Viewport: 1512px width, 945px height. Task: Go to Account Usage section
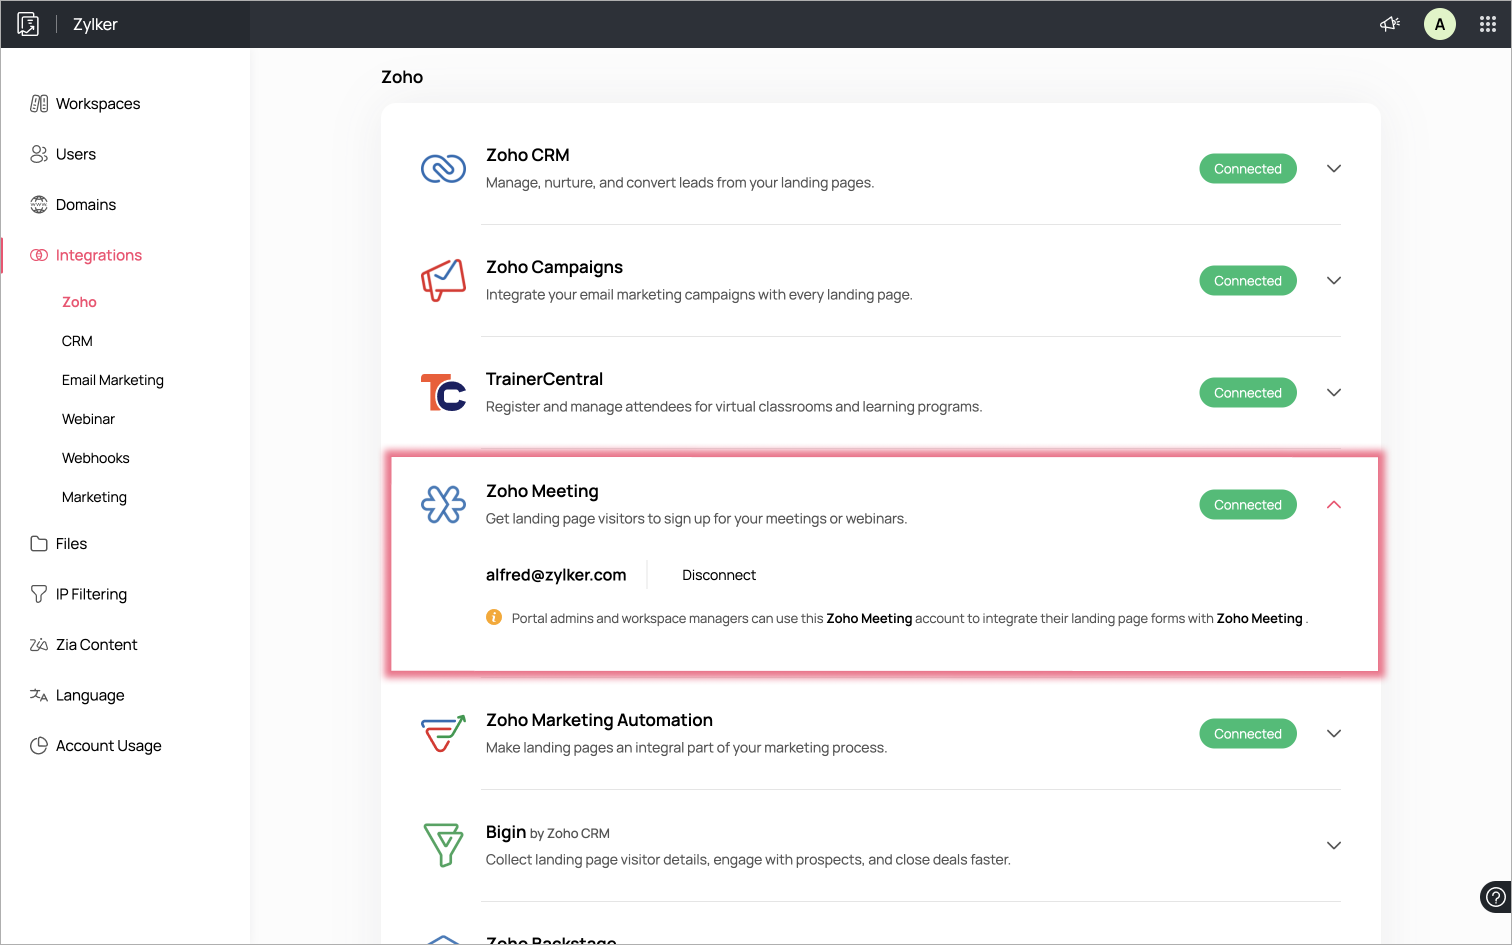pos(108,746)
